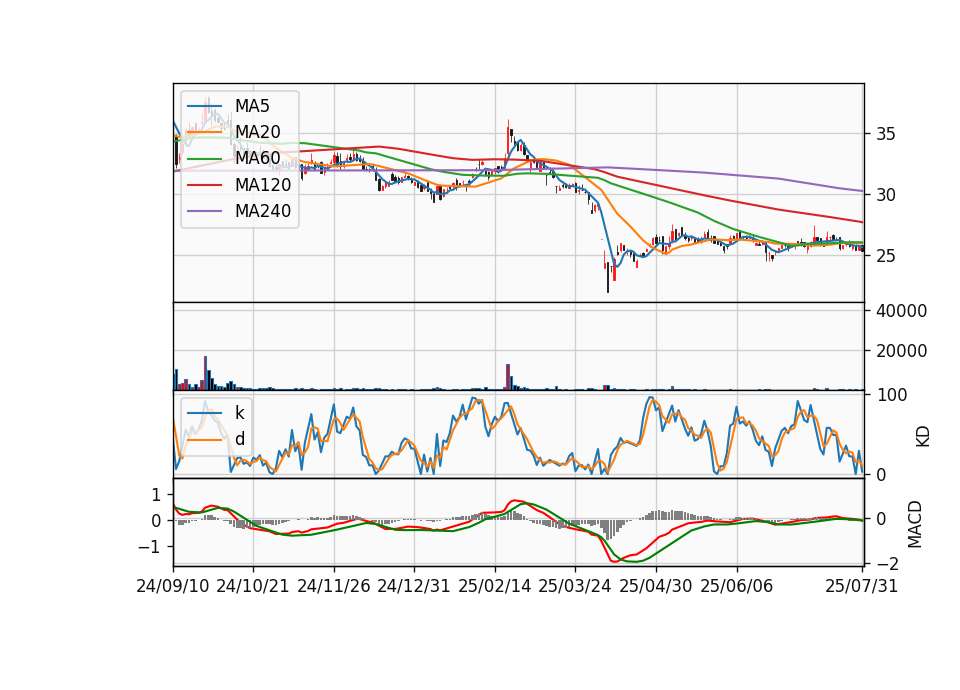
Task: Click the date label 25/03/24
Action: [x=575, y=586]
